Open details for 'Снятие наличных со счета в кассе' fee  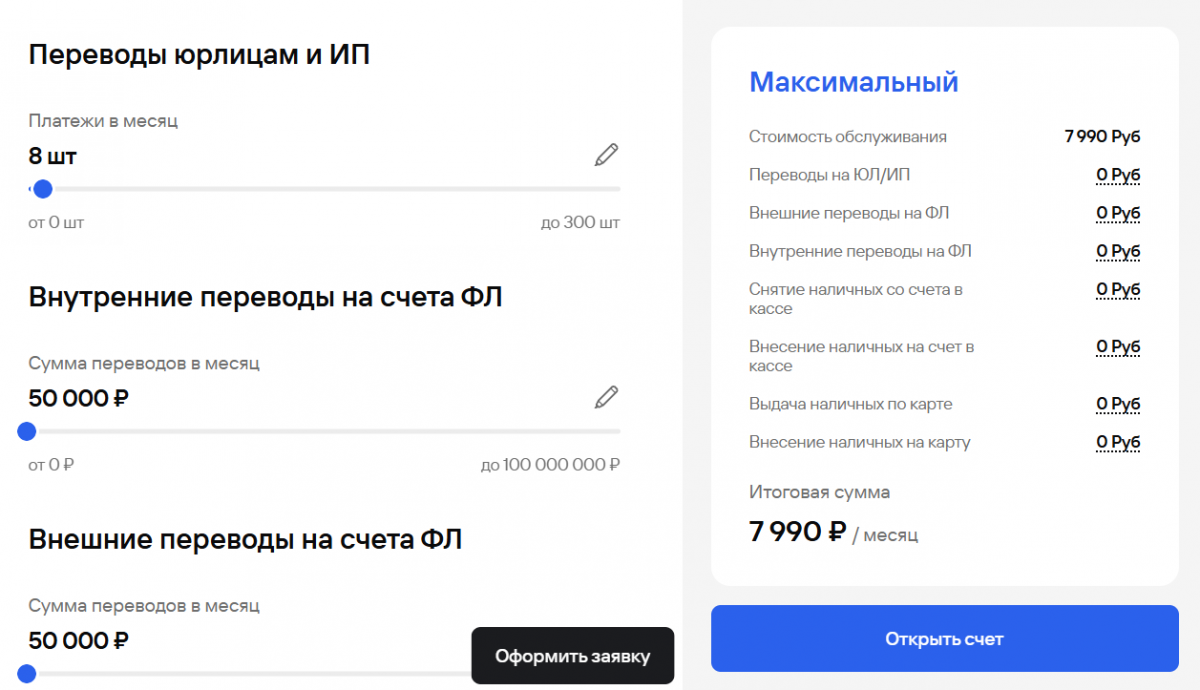click(x=1118, y=289)
